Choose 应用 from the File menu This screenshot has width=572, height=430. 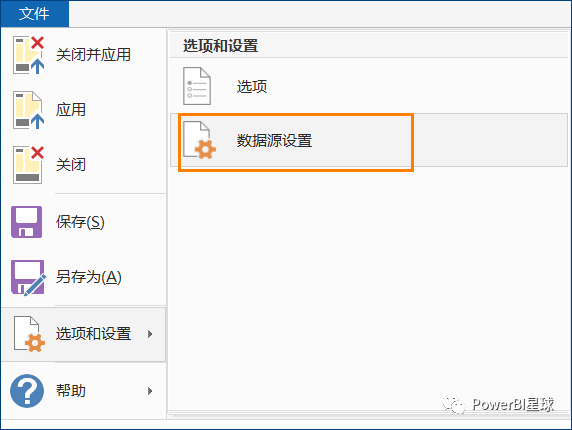click(x=84, y=110)
